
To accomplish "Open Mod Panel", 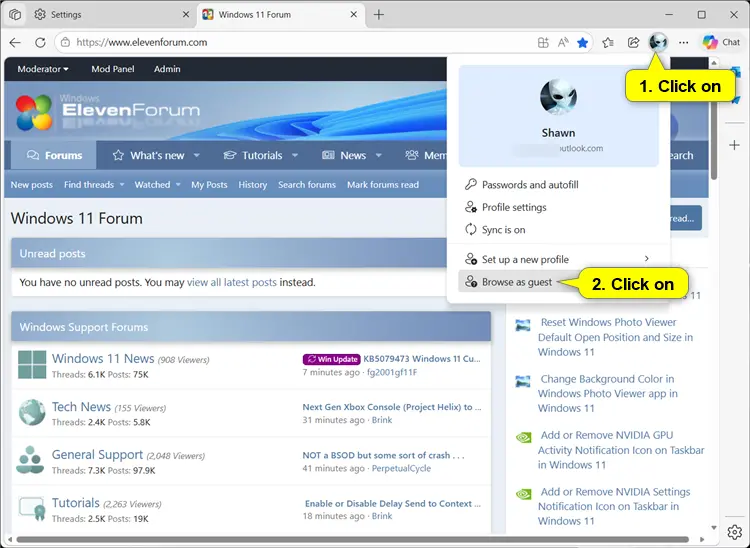I will (x=113, y=69).
